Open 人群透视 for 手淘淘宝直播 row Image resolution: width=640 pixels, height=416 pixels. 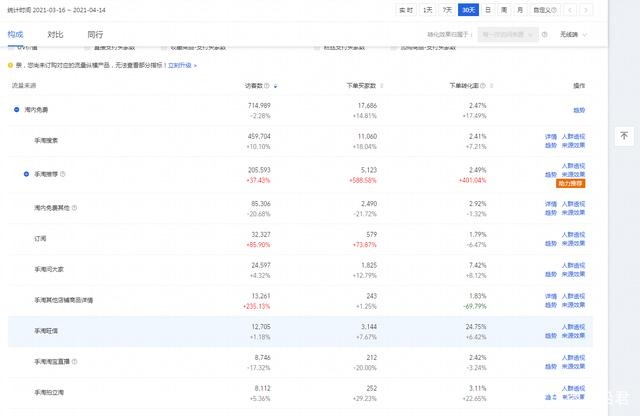click(x=573, y=358)
